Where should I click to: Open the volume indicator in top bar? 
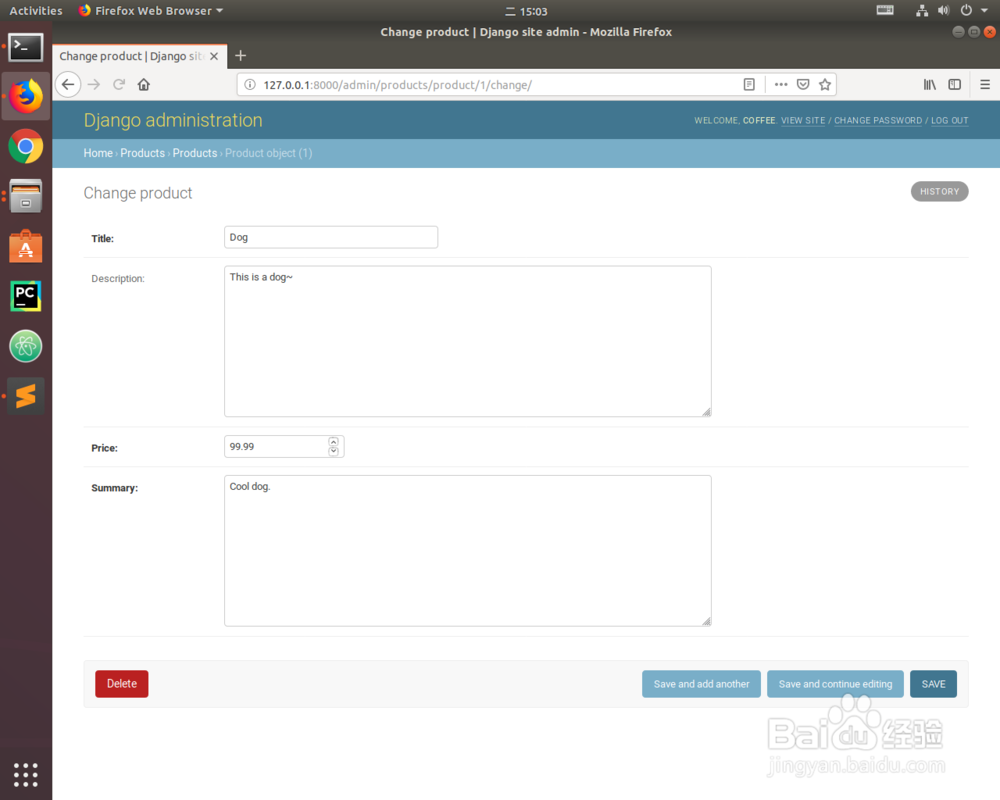tap(944, 11)
